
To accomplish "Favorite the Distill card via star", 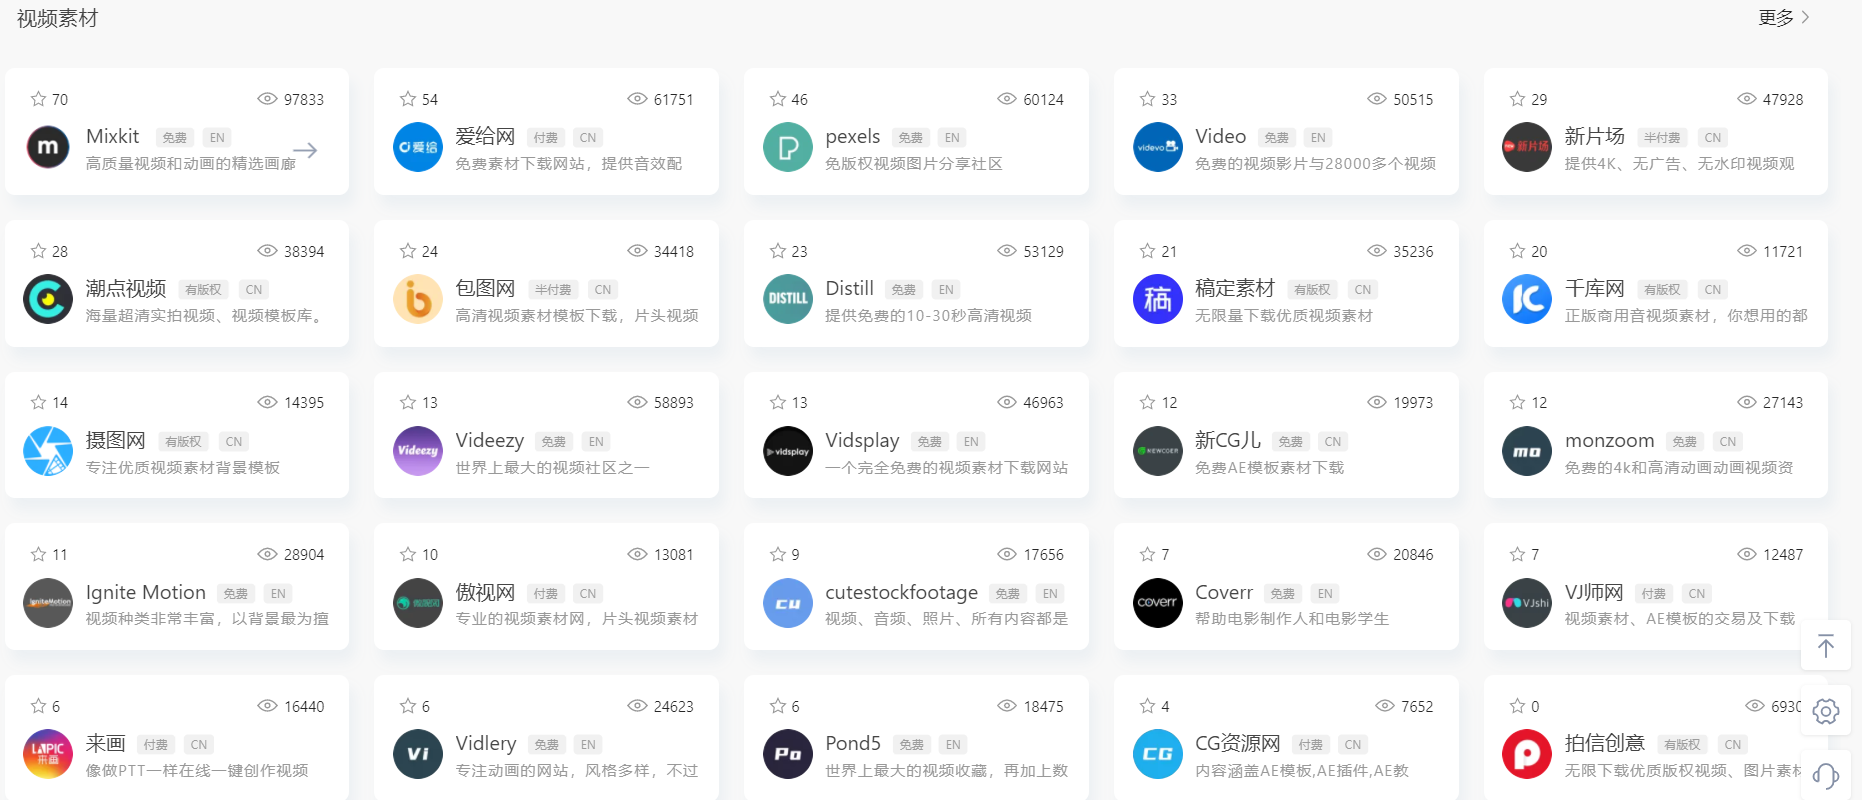I will pos(778,251).
